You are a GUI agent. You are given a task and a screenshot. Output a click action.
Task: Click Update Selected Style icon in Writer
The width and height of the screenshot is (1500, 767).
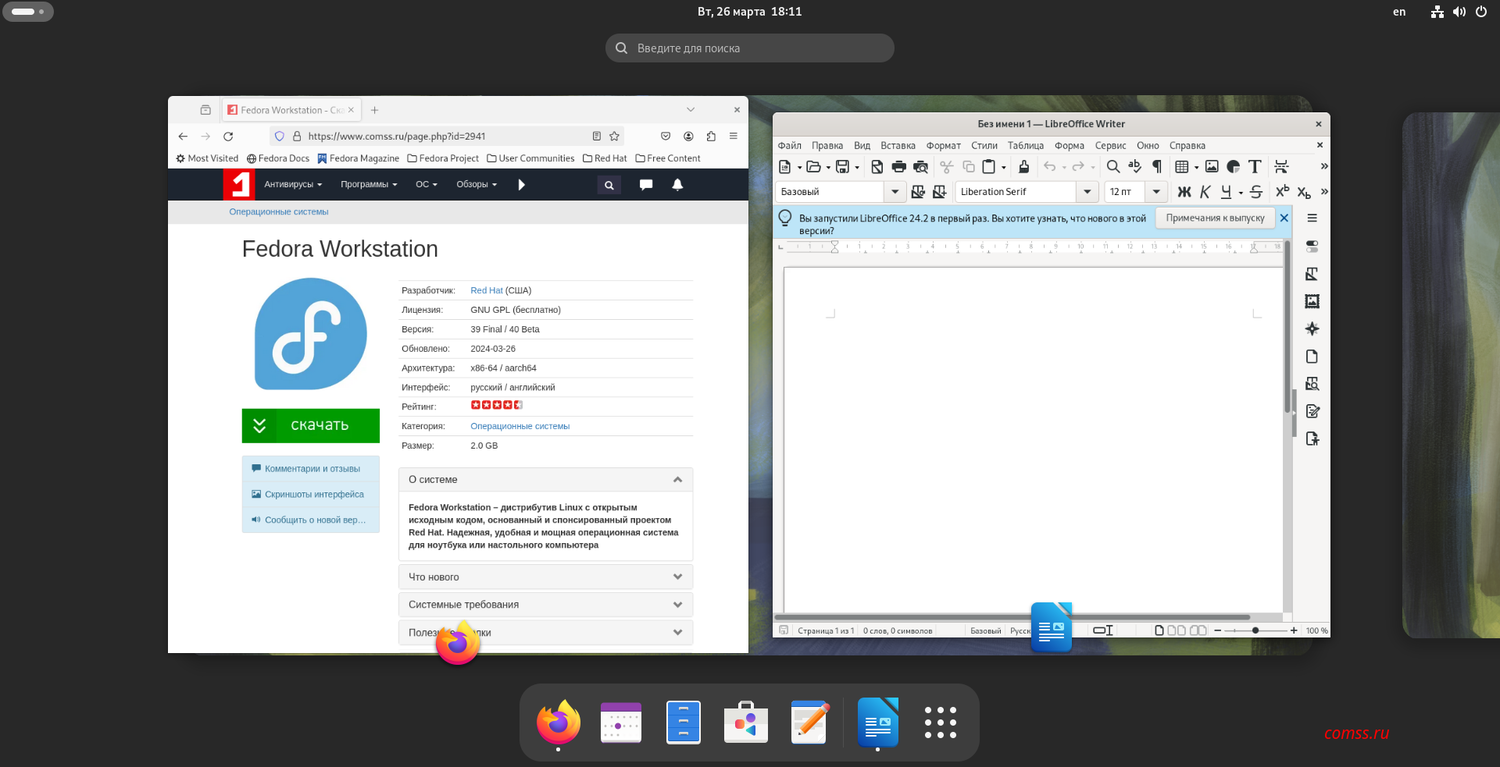pos(918,192)
